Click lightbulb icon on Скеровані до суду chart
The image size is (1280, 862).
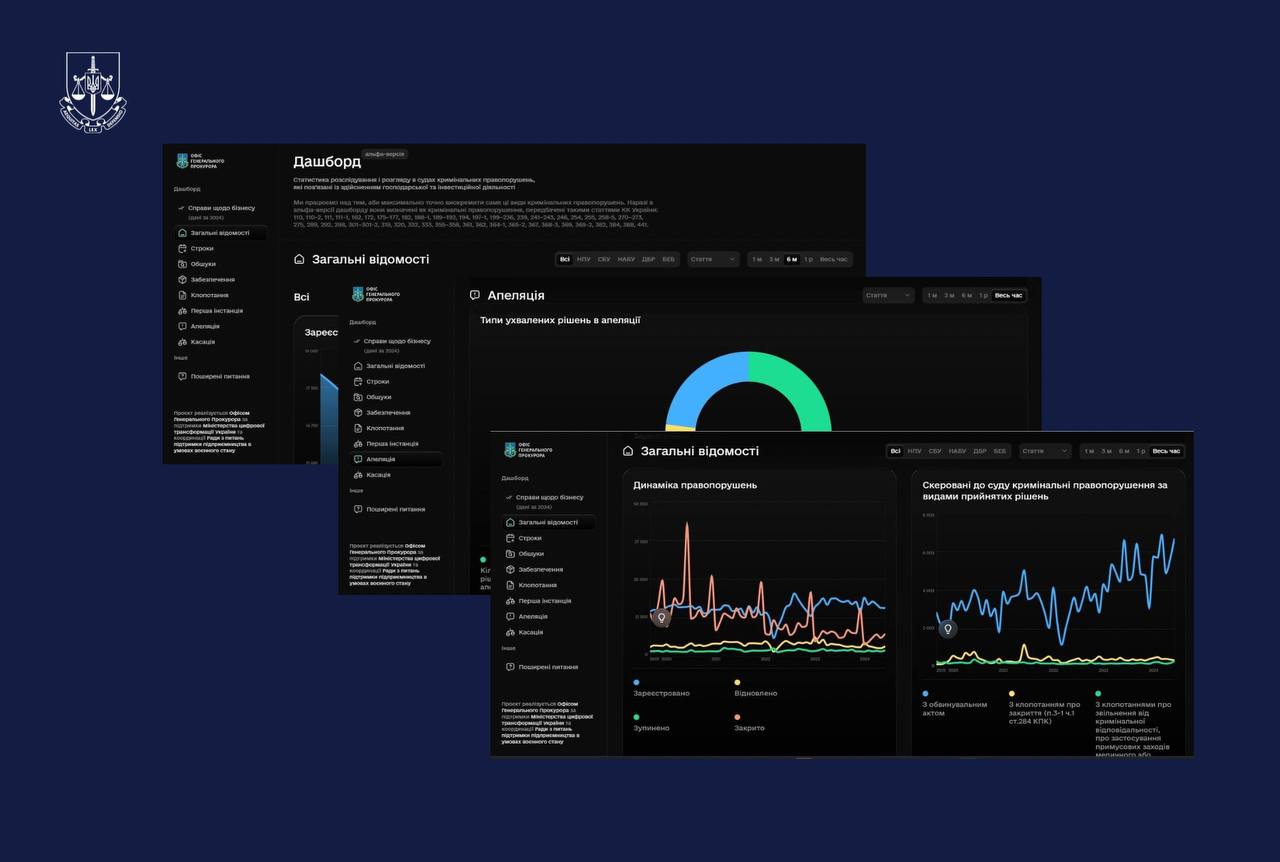(948, 629)
